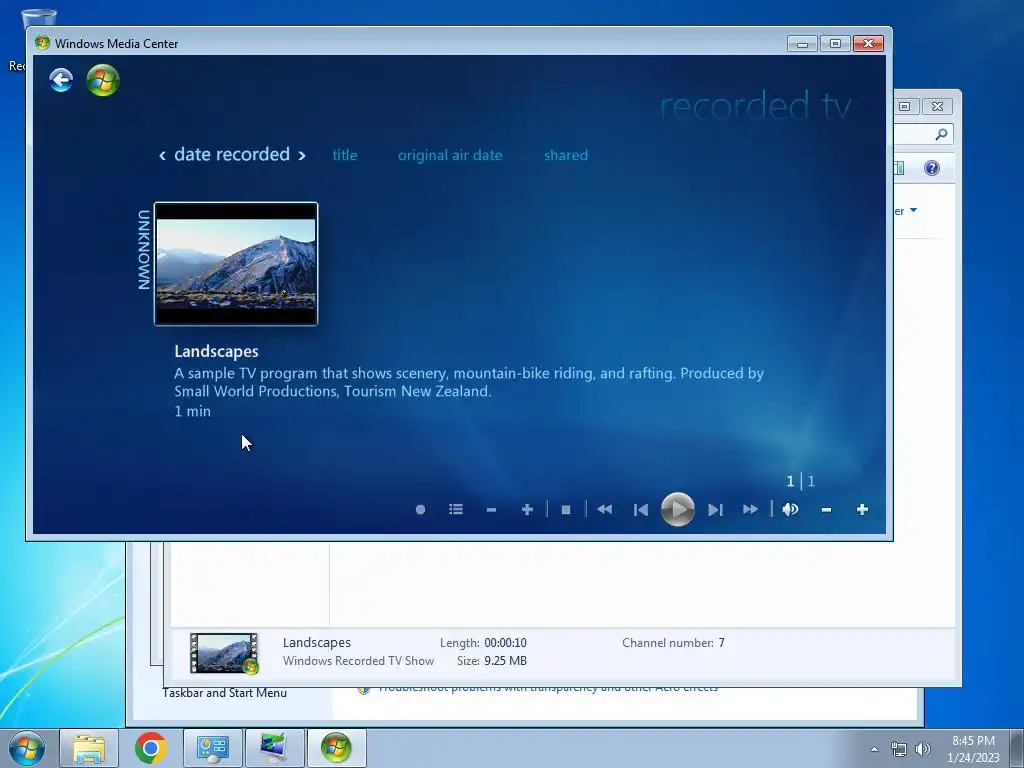Toggle the preview pane icon in Explorer
The width and height of the screenshot is (1024, 768).
(x=899, y=168)
